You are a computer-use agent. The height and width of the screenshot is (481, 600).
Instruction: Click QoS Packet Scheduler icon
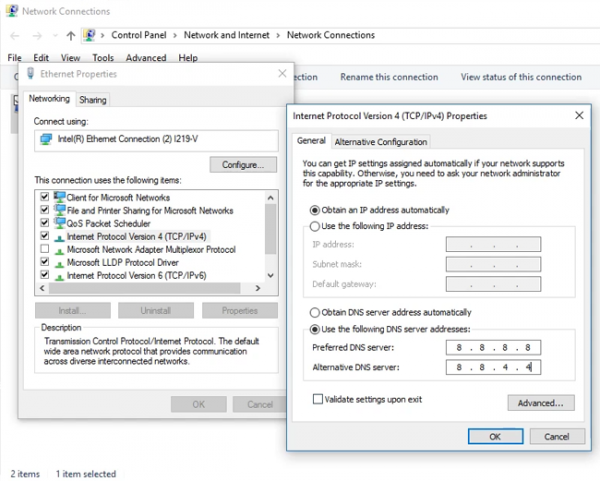tap(59, 223)
